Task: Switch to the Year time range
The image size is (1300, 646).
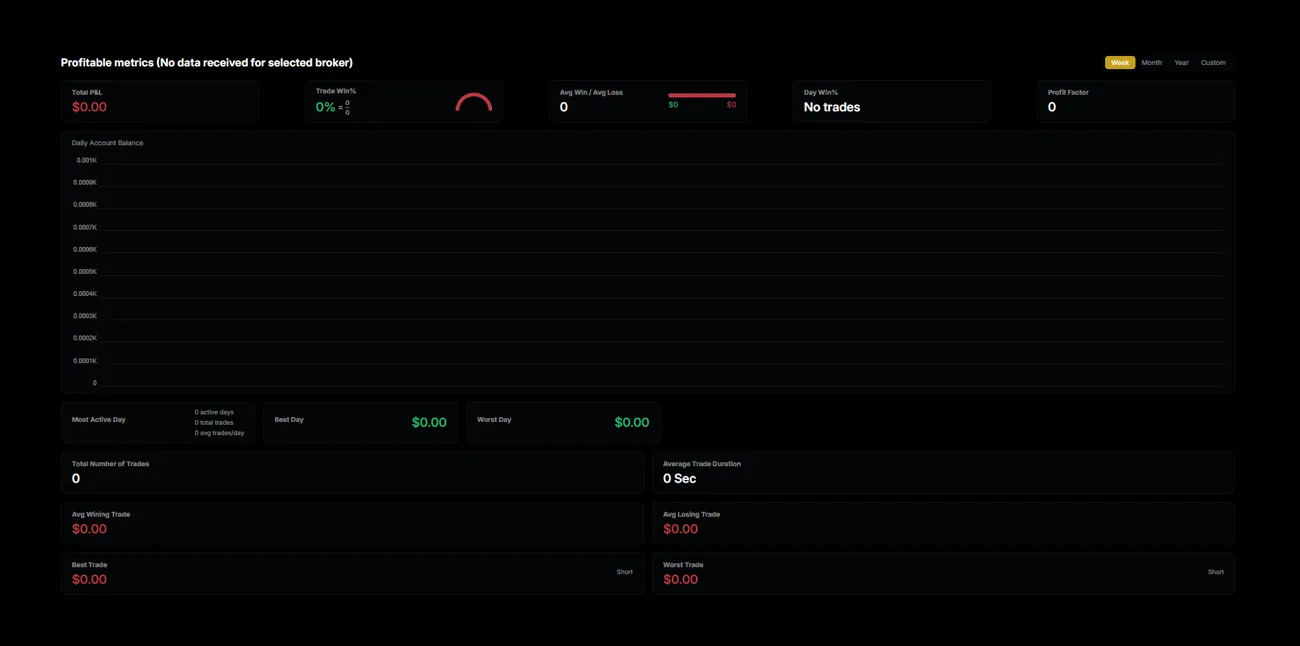Action: pos(1181,62)
